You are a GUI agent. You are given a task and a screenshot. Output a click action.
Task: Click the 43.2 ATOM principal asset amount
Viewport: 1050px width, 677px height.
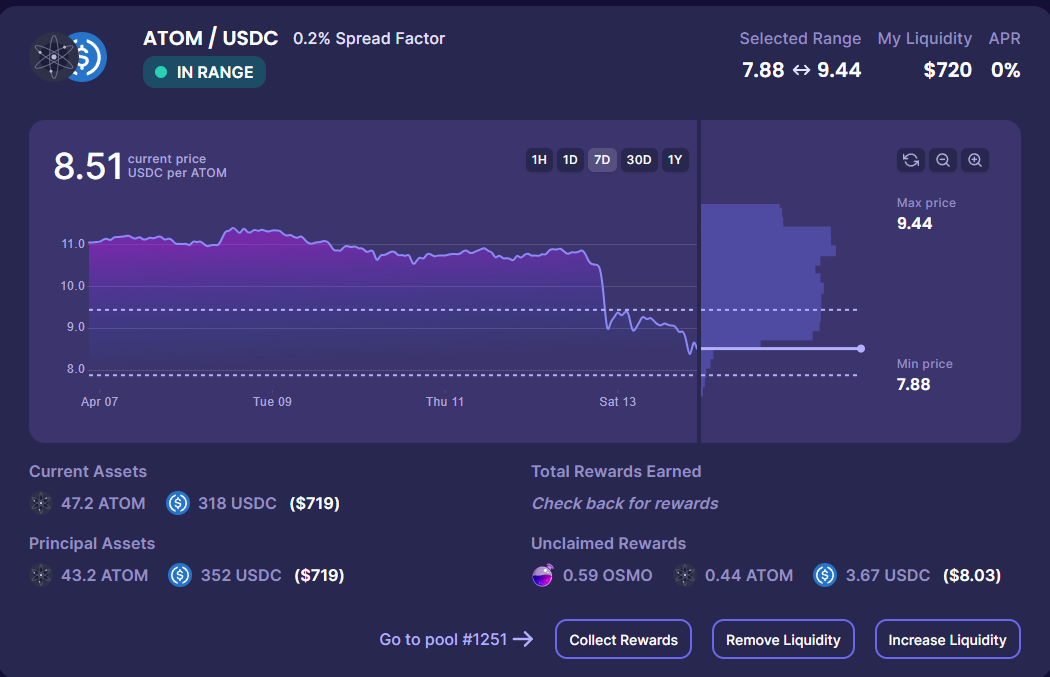[x=104, y=575]
